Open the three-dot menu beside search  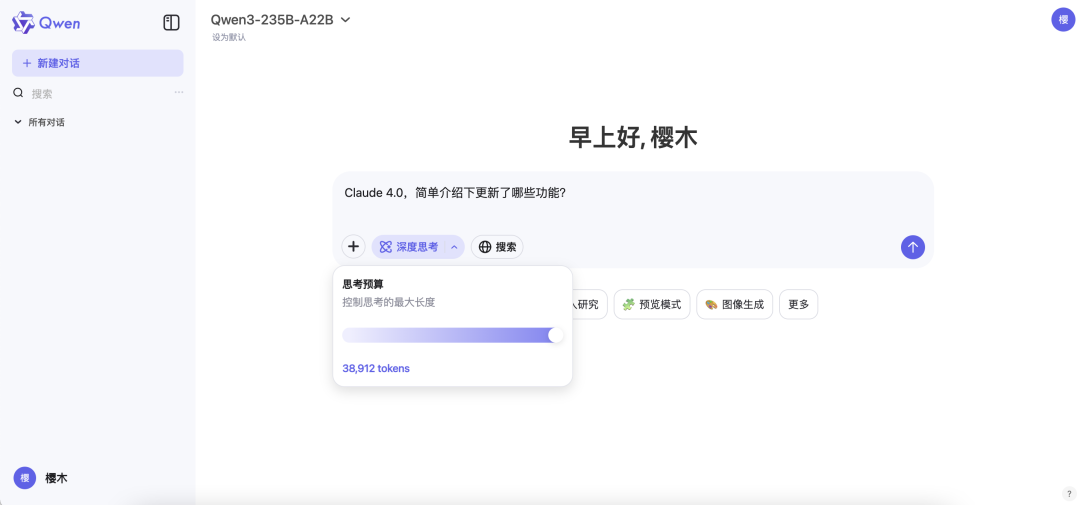[x=178, y=92]
